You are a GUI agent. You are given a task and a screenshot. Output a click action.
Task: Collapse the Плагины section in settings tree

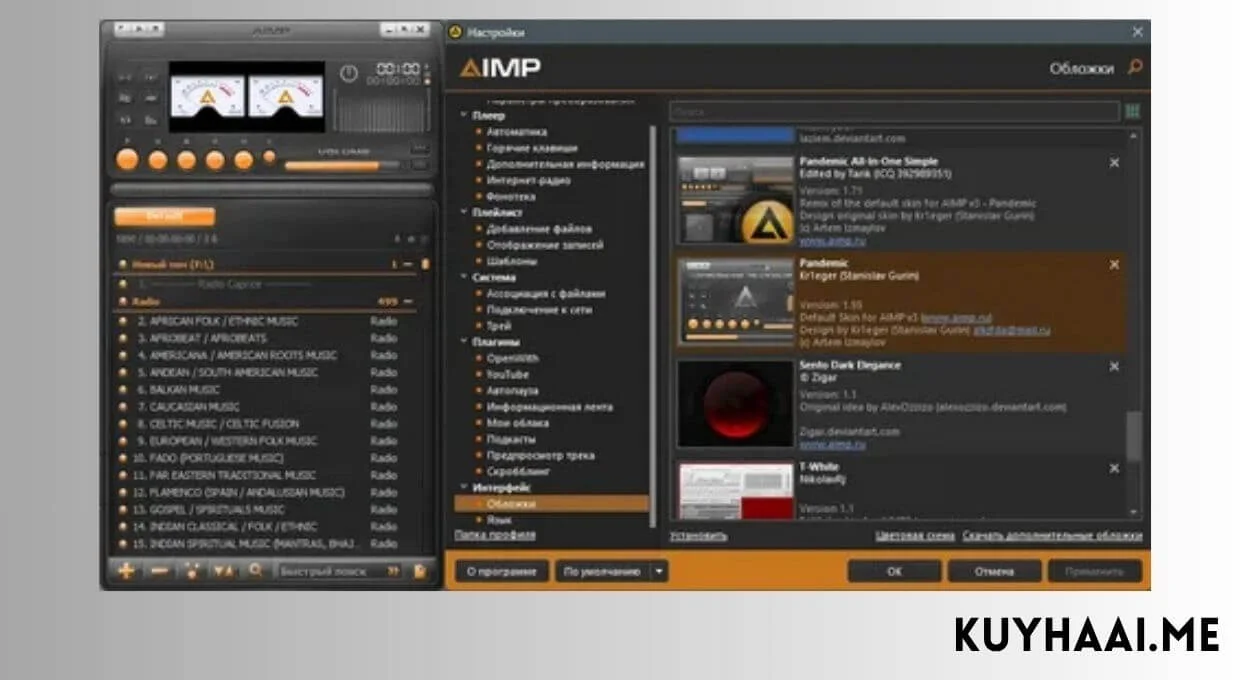[x=464, y=342]
